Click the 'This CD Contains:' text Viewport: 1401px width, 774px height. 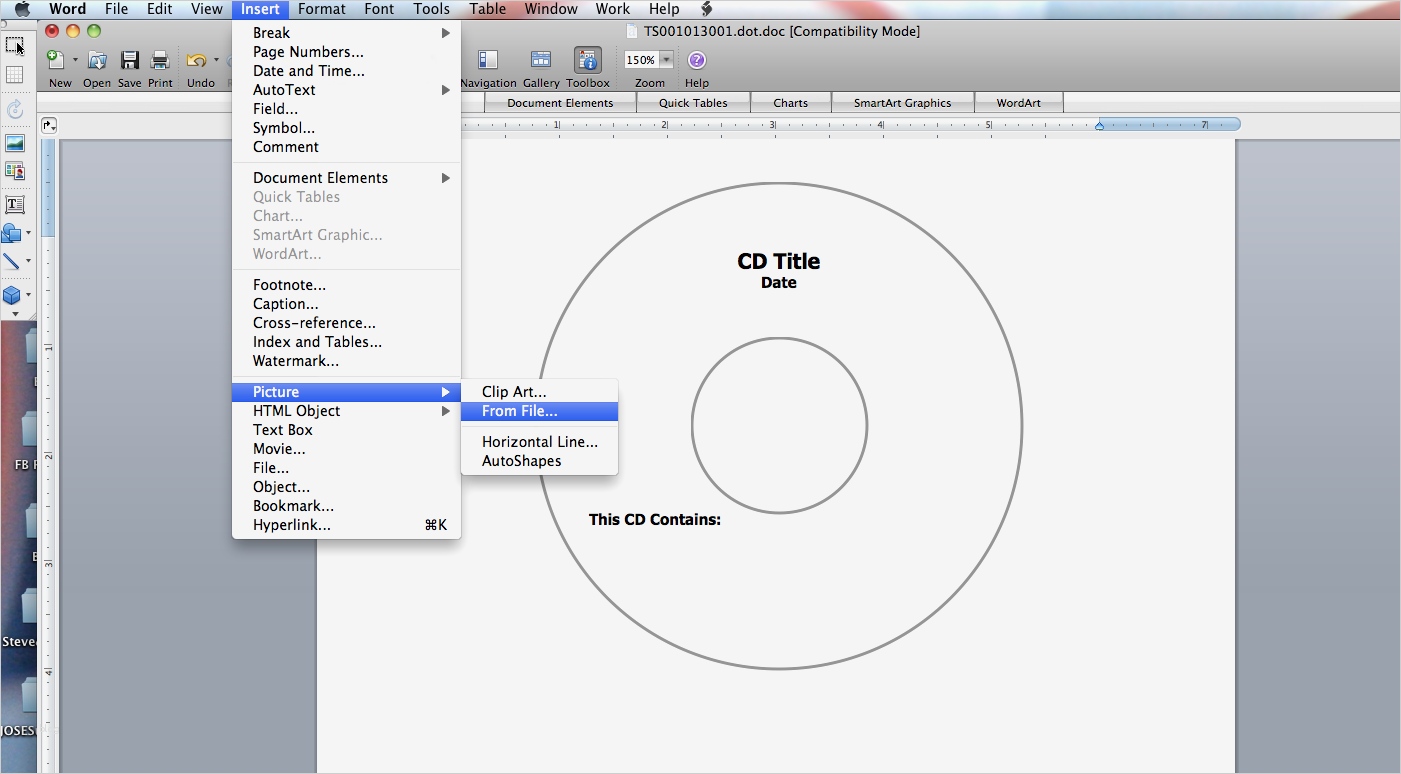[x=654, y=520]
